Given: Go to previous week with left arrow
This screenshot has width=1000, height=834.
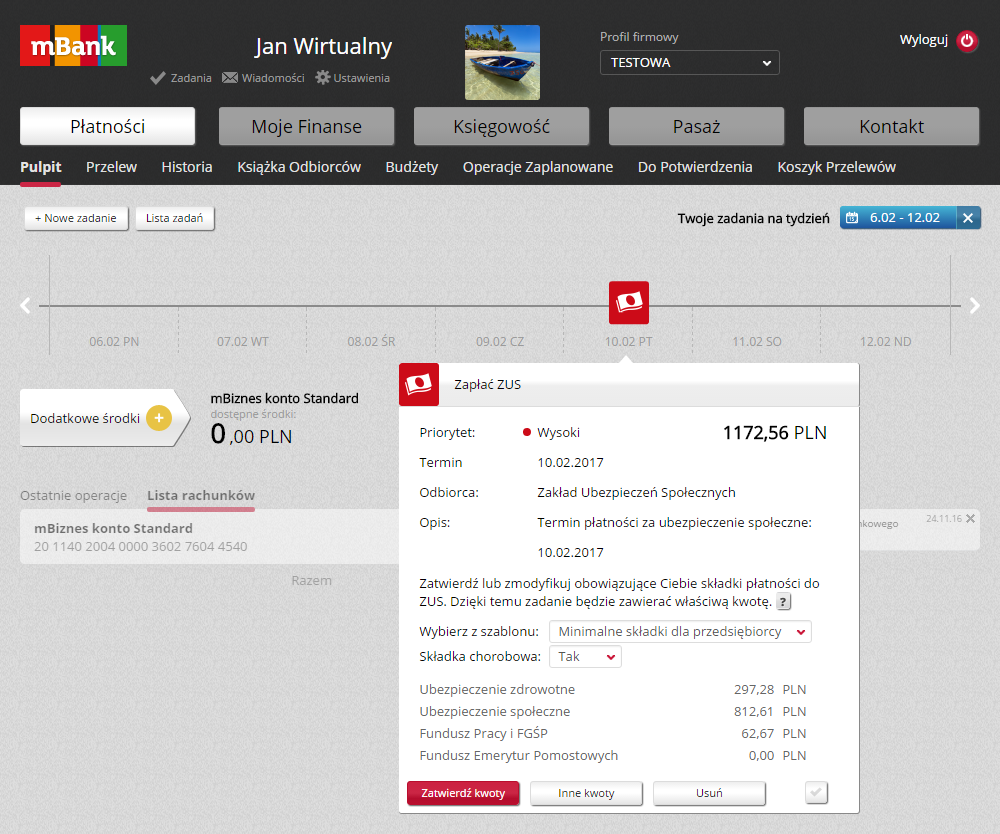Looking at the screenshot, I should point(25,305).
